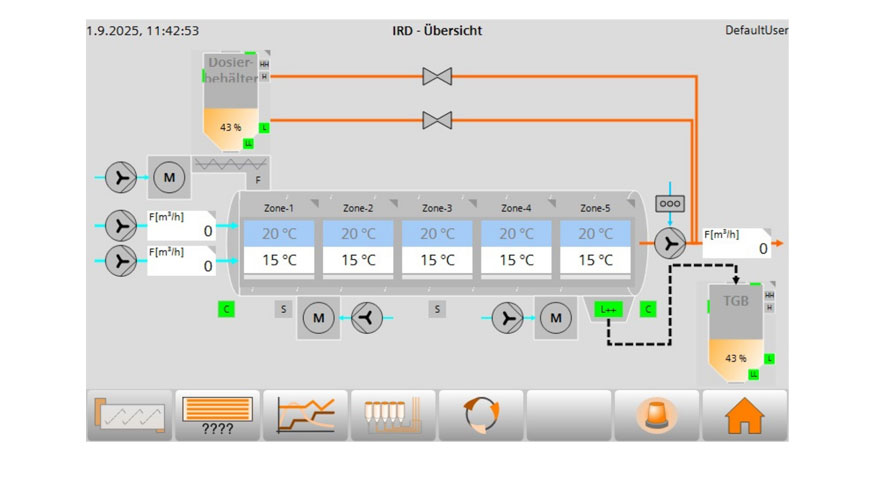Click the green LL indicator on Dosierbehälter

[248, 144]
